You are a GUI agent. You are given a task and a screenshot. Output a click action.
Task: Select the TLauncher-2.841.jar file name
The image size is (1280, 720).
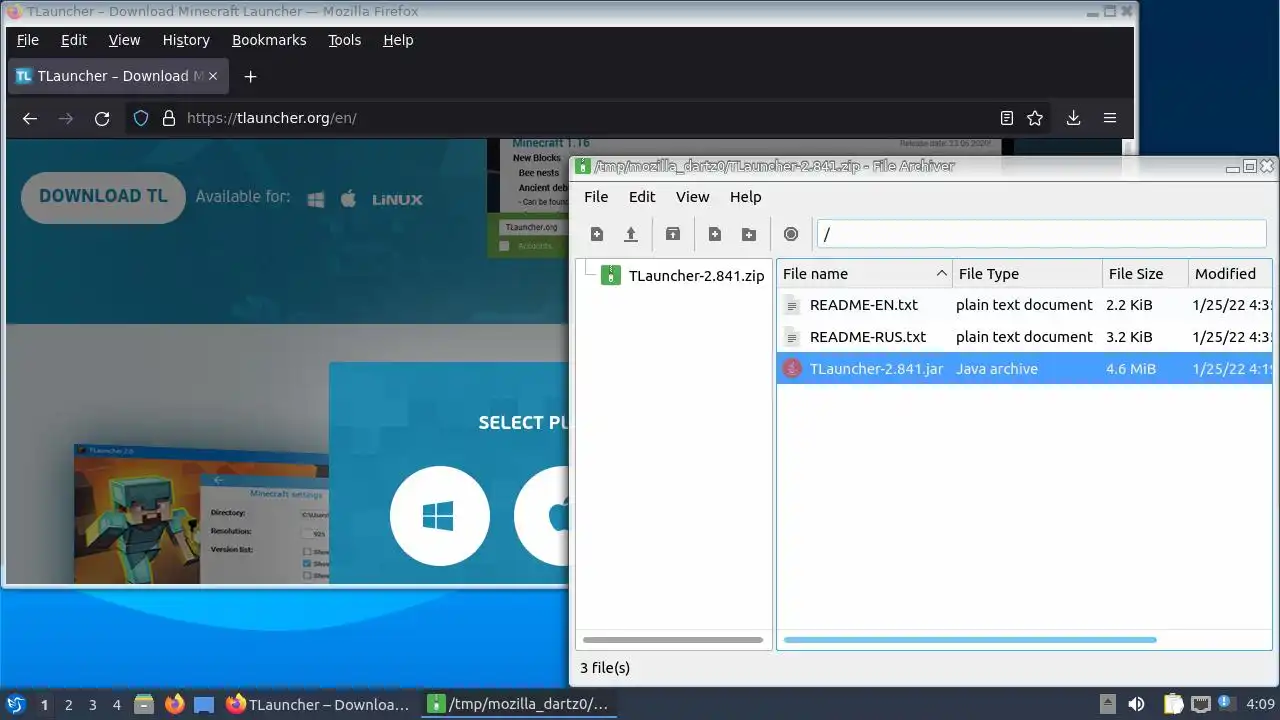(876, 369)
